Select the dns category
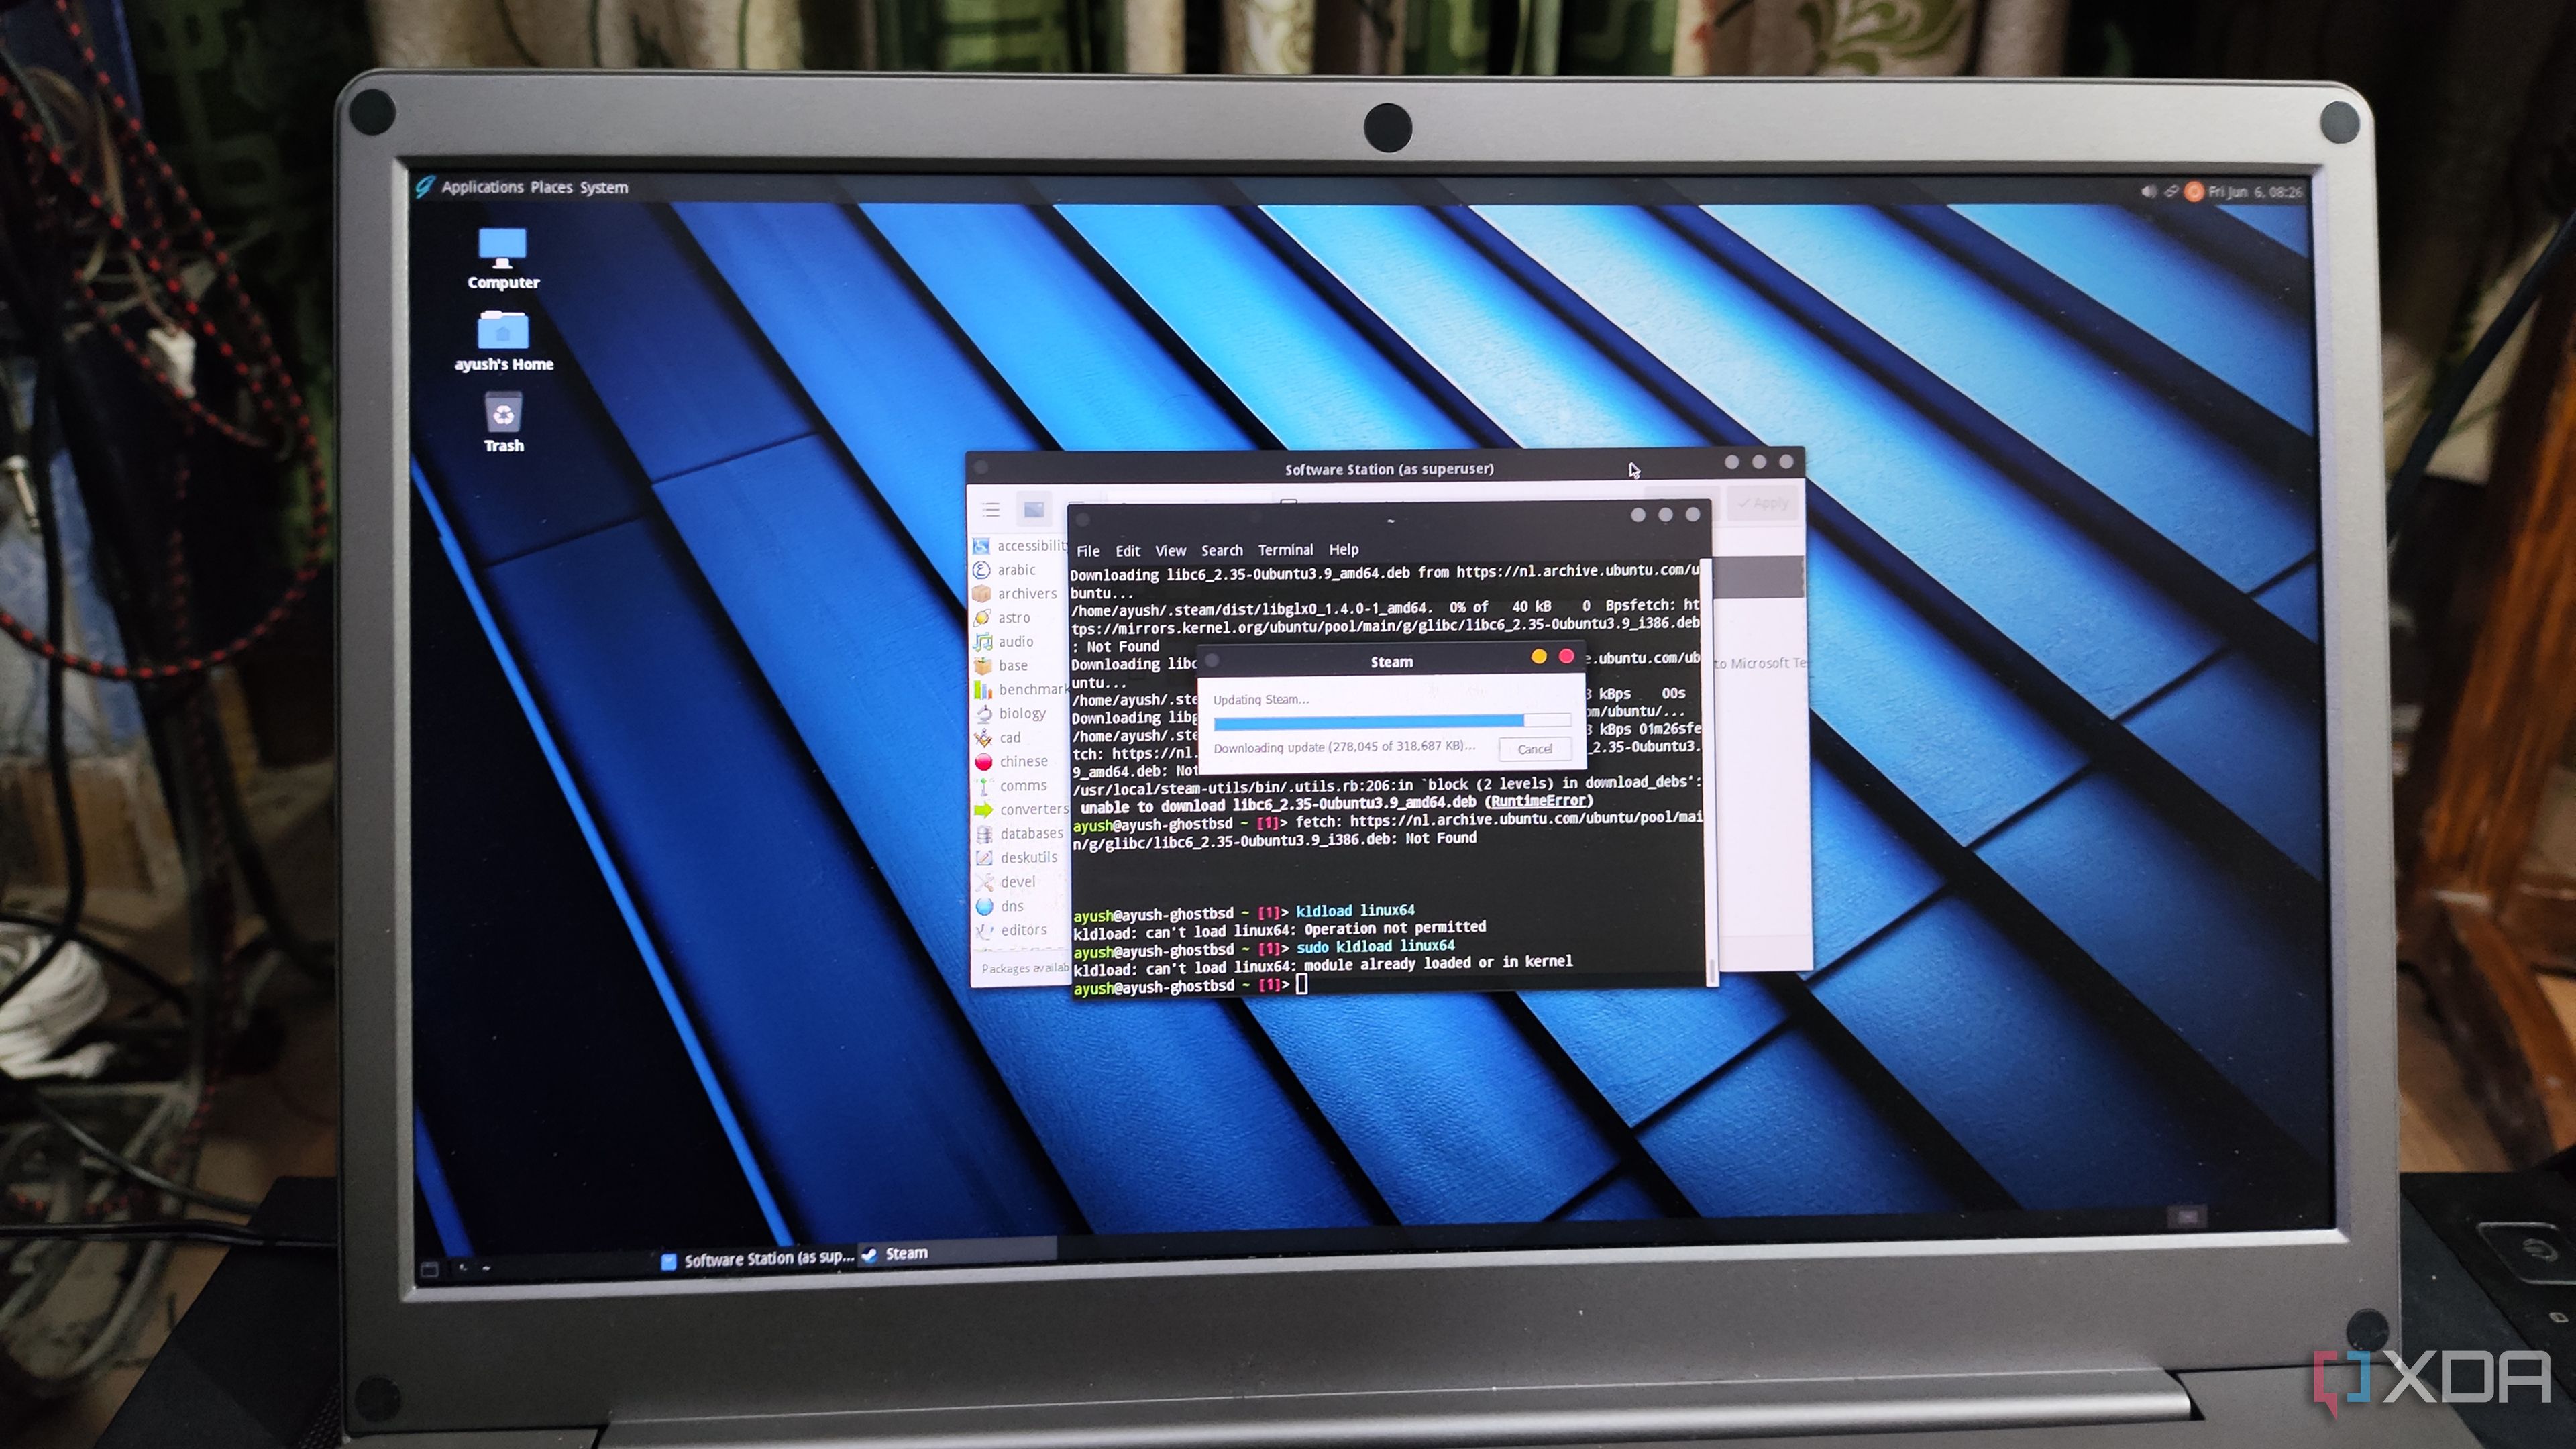Image resolution: width=2576 pixels, height=1449 pixels. pyautogui.click(x=1000, y=906)
